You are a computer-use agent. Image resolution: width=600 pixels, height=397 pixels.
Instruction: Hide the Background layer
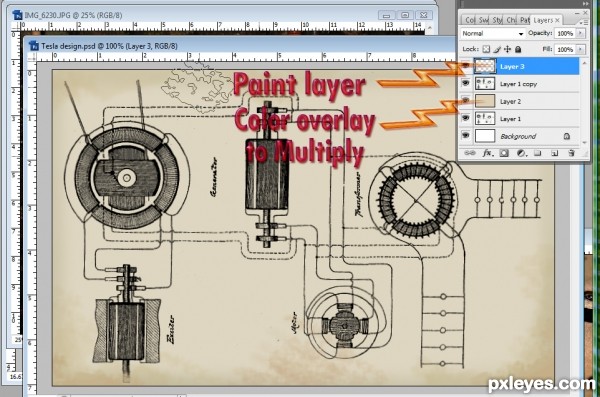coord(465,135)
